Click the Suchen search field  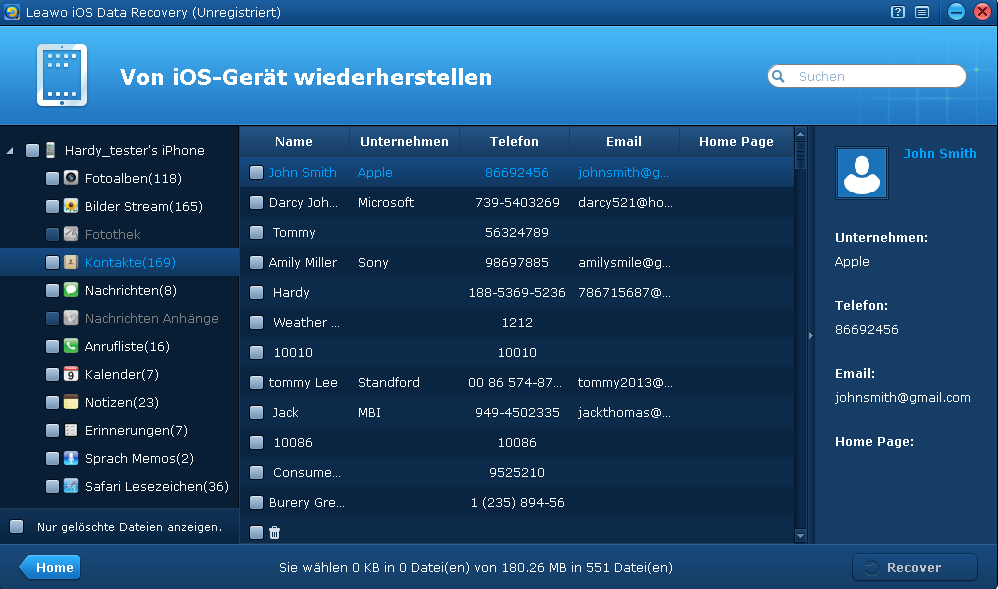coord(867,76)
